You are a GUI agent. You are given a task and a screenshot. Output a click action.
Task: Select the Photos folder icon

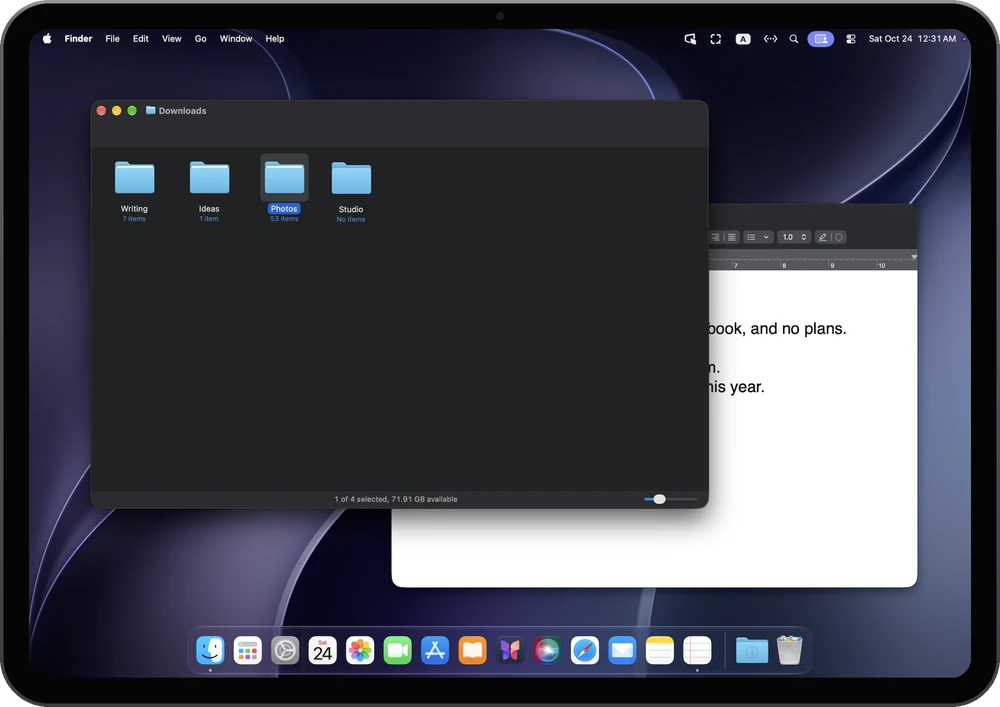284,177
